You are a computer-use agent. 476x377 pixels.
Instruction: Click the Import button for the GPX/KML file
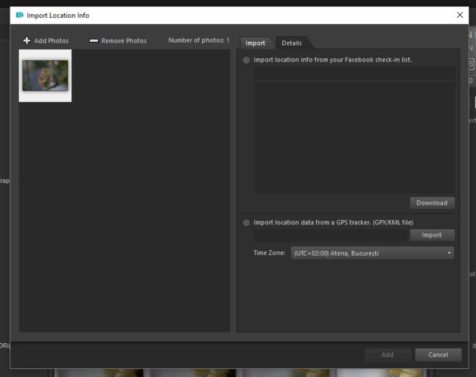[432, 235]
